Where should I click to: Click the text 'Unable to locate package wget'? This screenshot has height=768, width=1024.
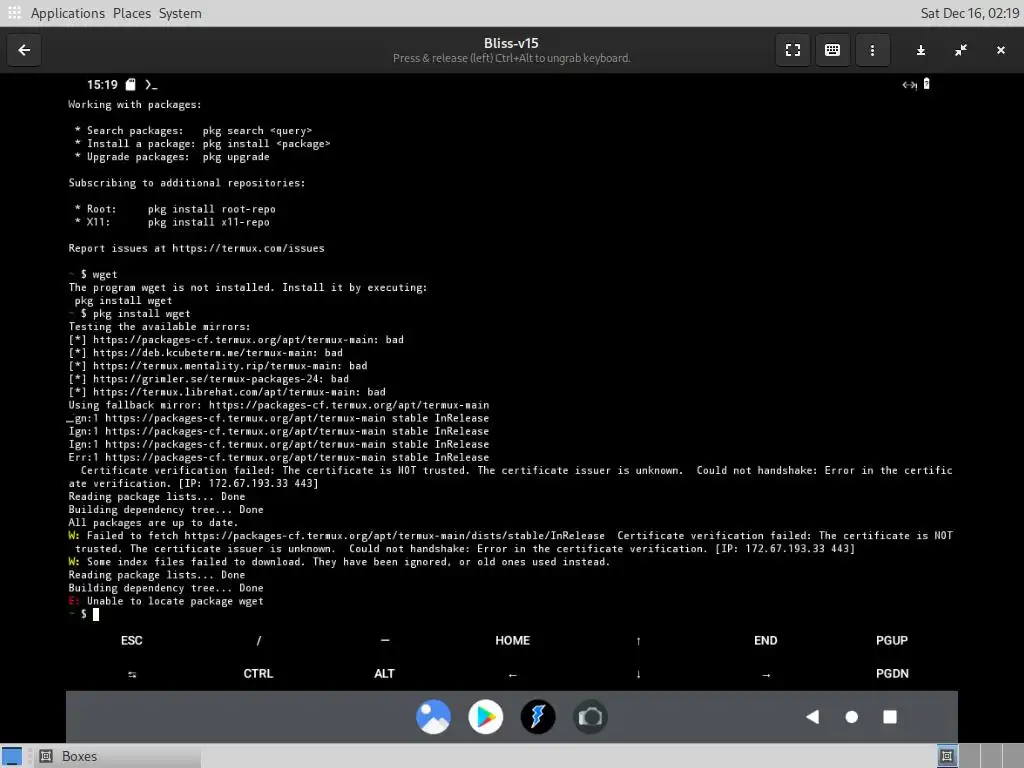coord(175,601)
